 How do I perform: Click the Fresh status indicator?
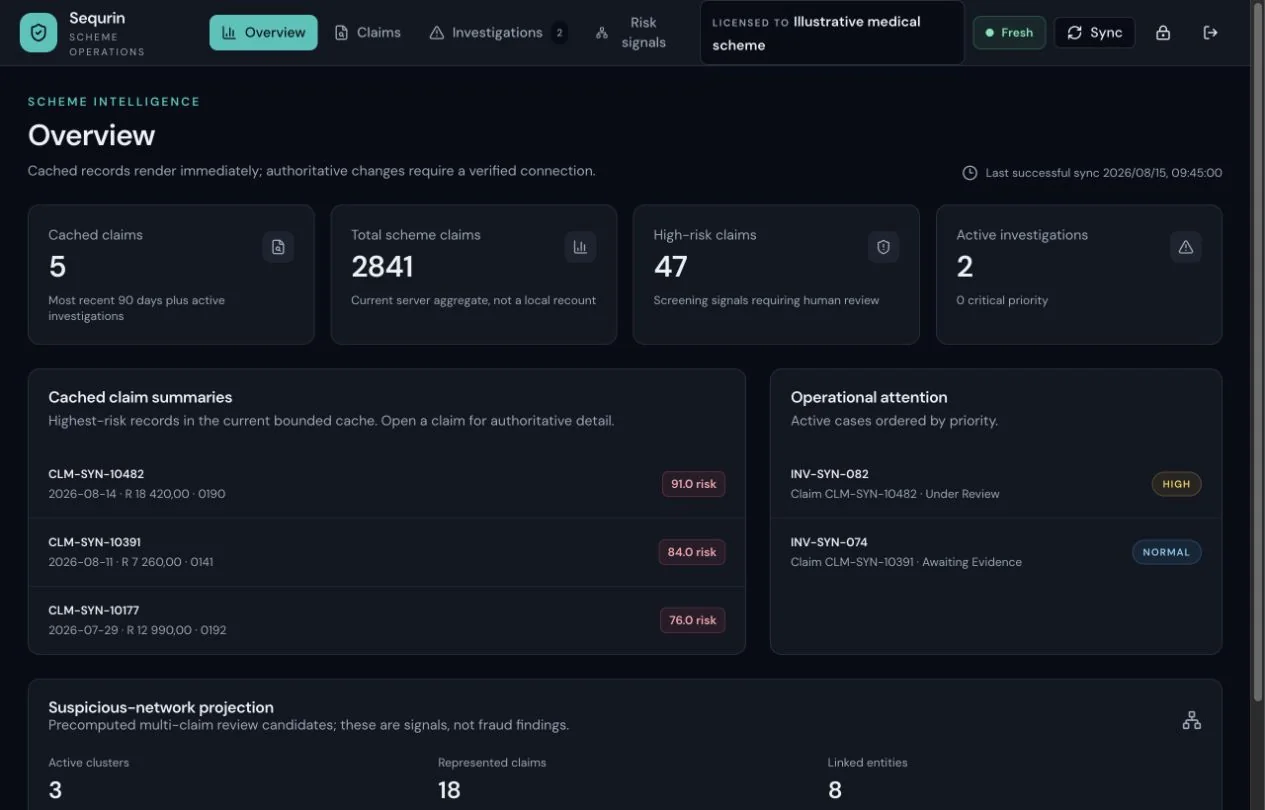[x=1009, y=33]
